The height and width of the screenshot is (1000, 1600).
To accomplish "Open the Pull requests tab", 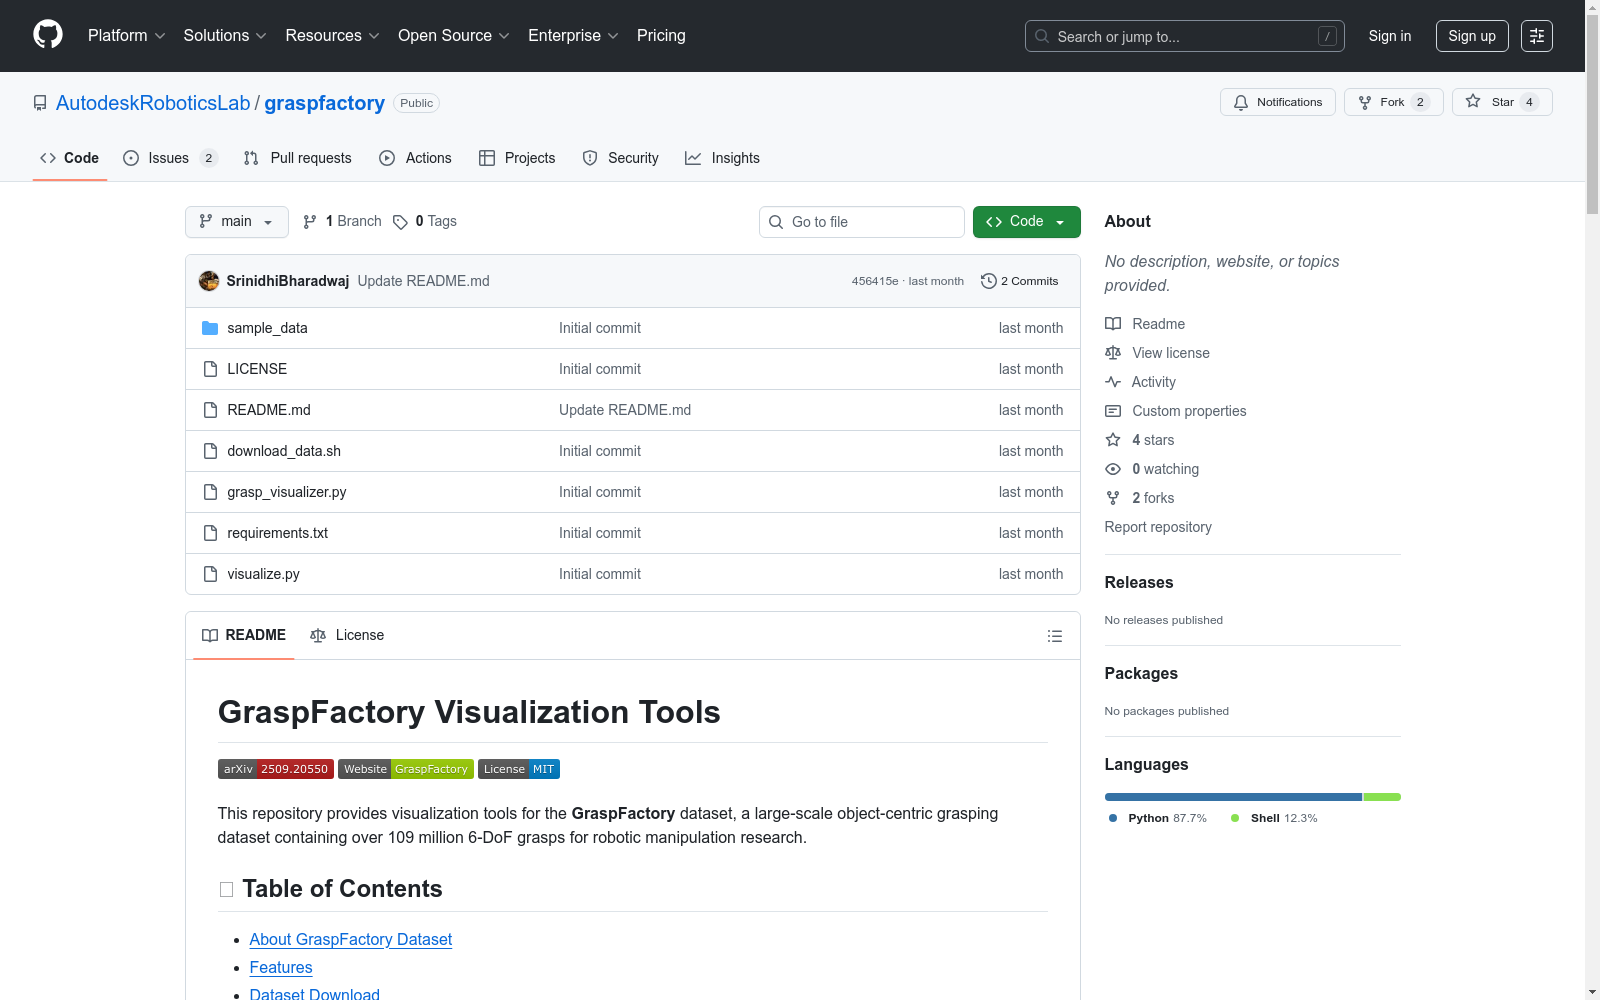I will click(297, 158).
